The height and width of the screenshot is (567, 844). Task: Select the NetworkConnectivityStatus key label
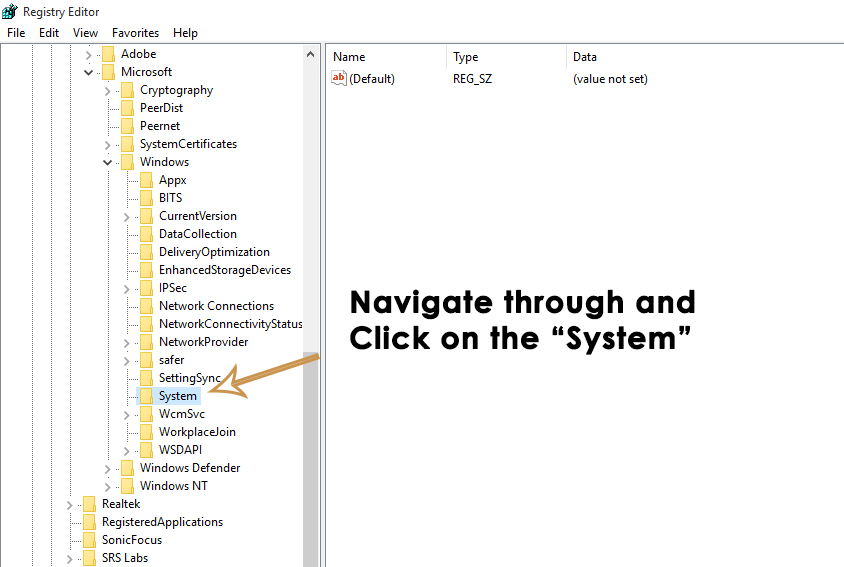tap(230, 324)
